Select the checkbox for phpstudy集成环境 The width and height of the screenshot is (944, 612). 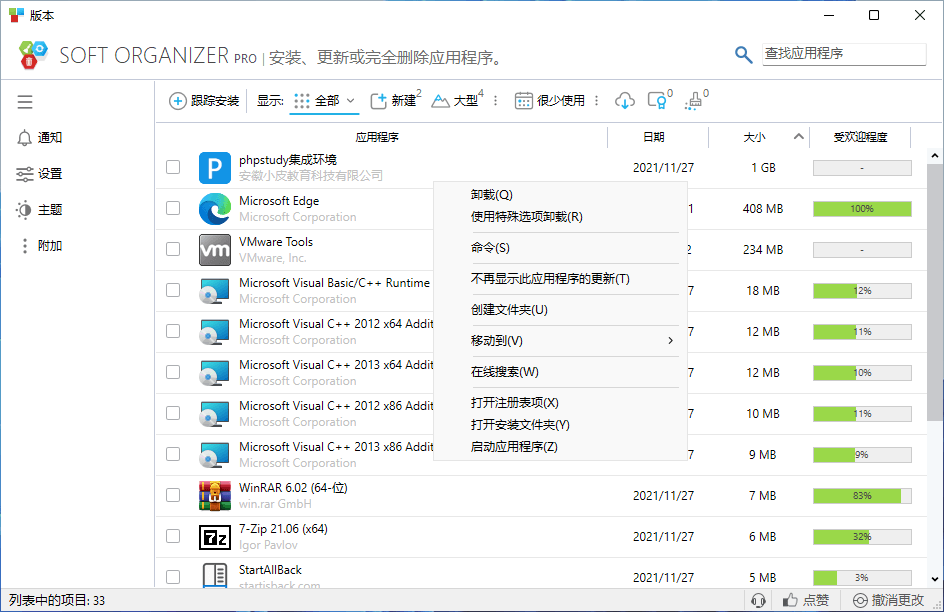172,167
